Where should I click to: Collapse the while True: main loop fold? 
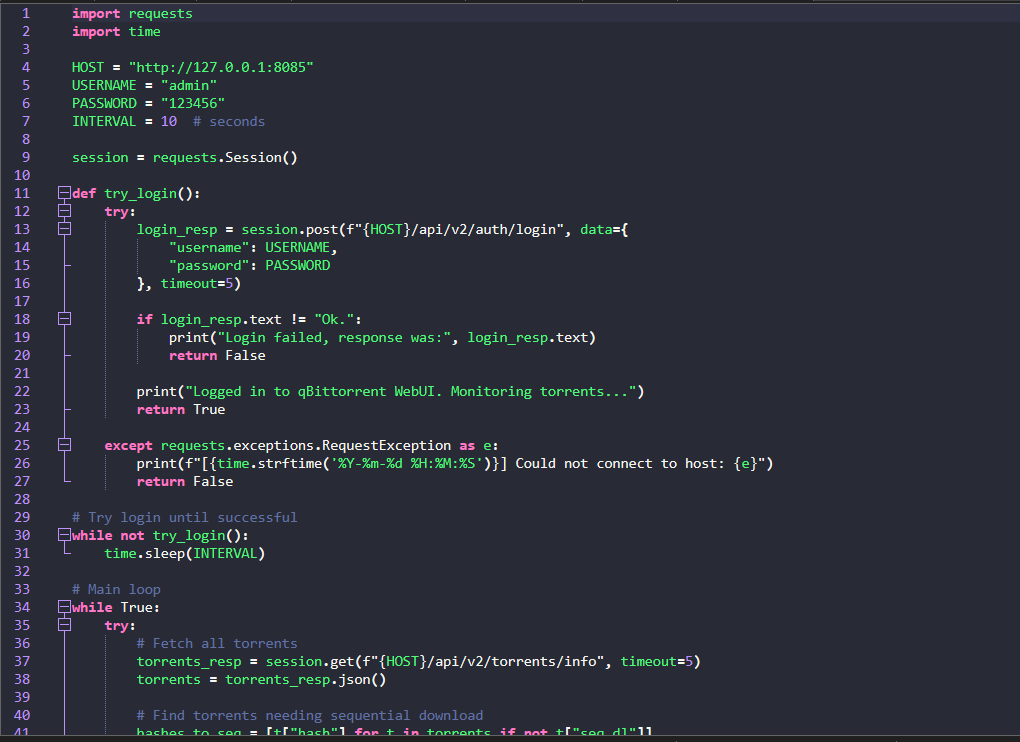point(64,607)
